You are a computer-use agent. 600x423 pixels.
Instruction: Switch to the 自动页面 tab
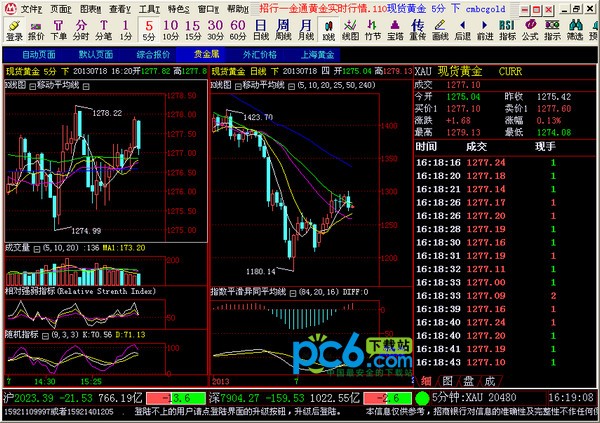[x=39, y=55]
